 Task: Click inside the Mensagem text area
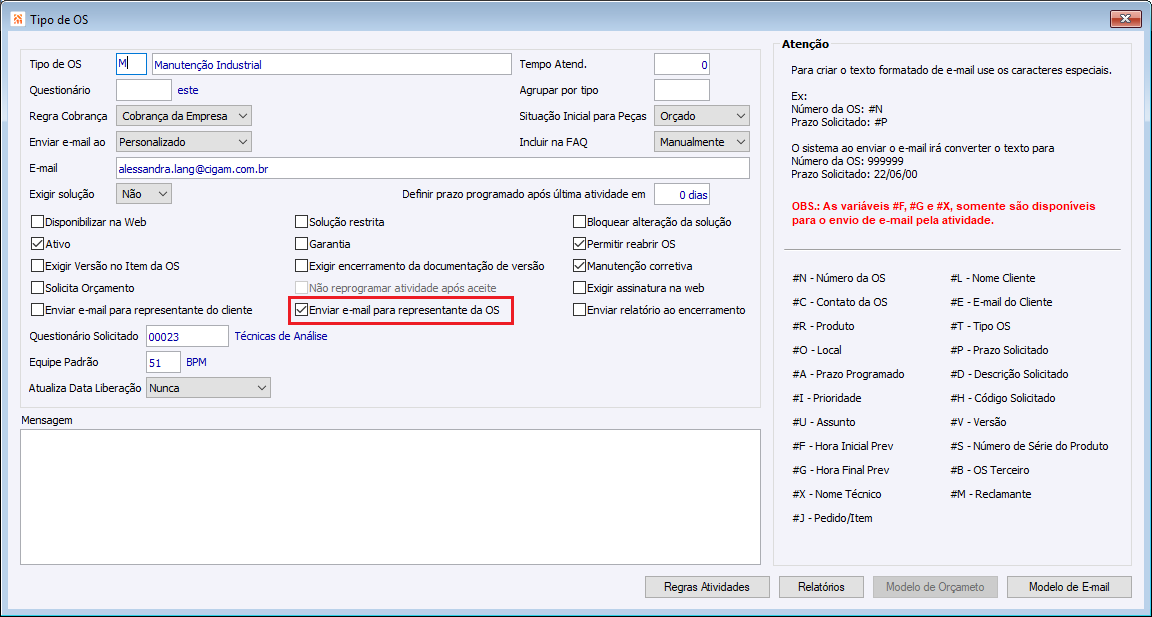coord(390,497)
